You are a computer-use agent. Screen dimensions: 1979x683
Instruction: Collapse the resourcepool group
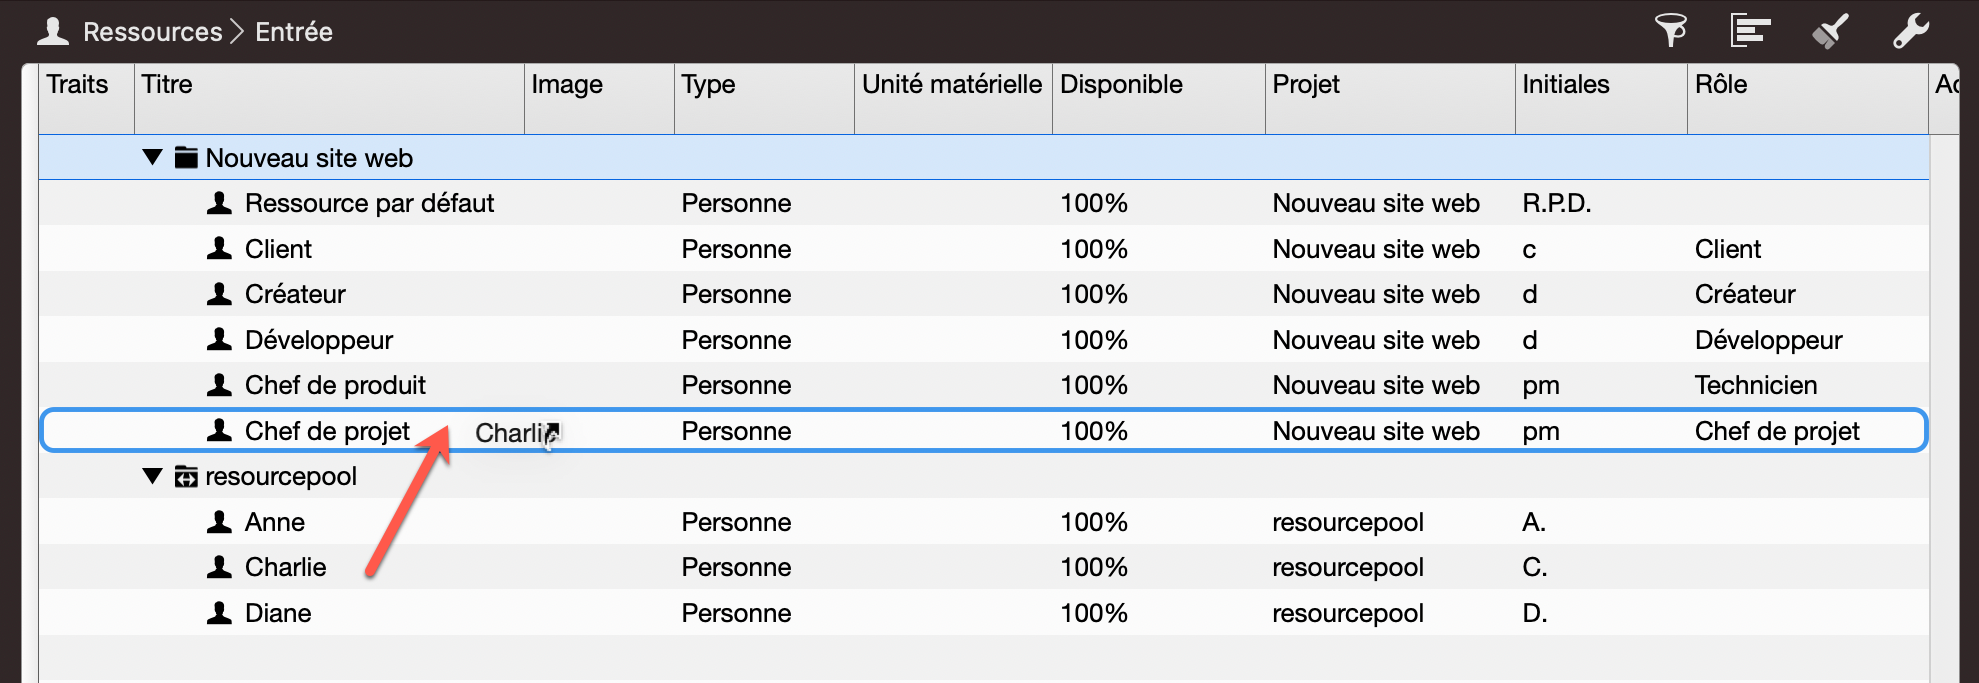click(x=152, y=476)
